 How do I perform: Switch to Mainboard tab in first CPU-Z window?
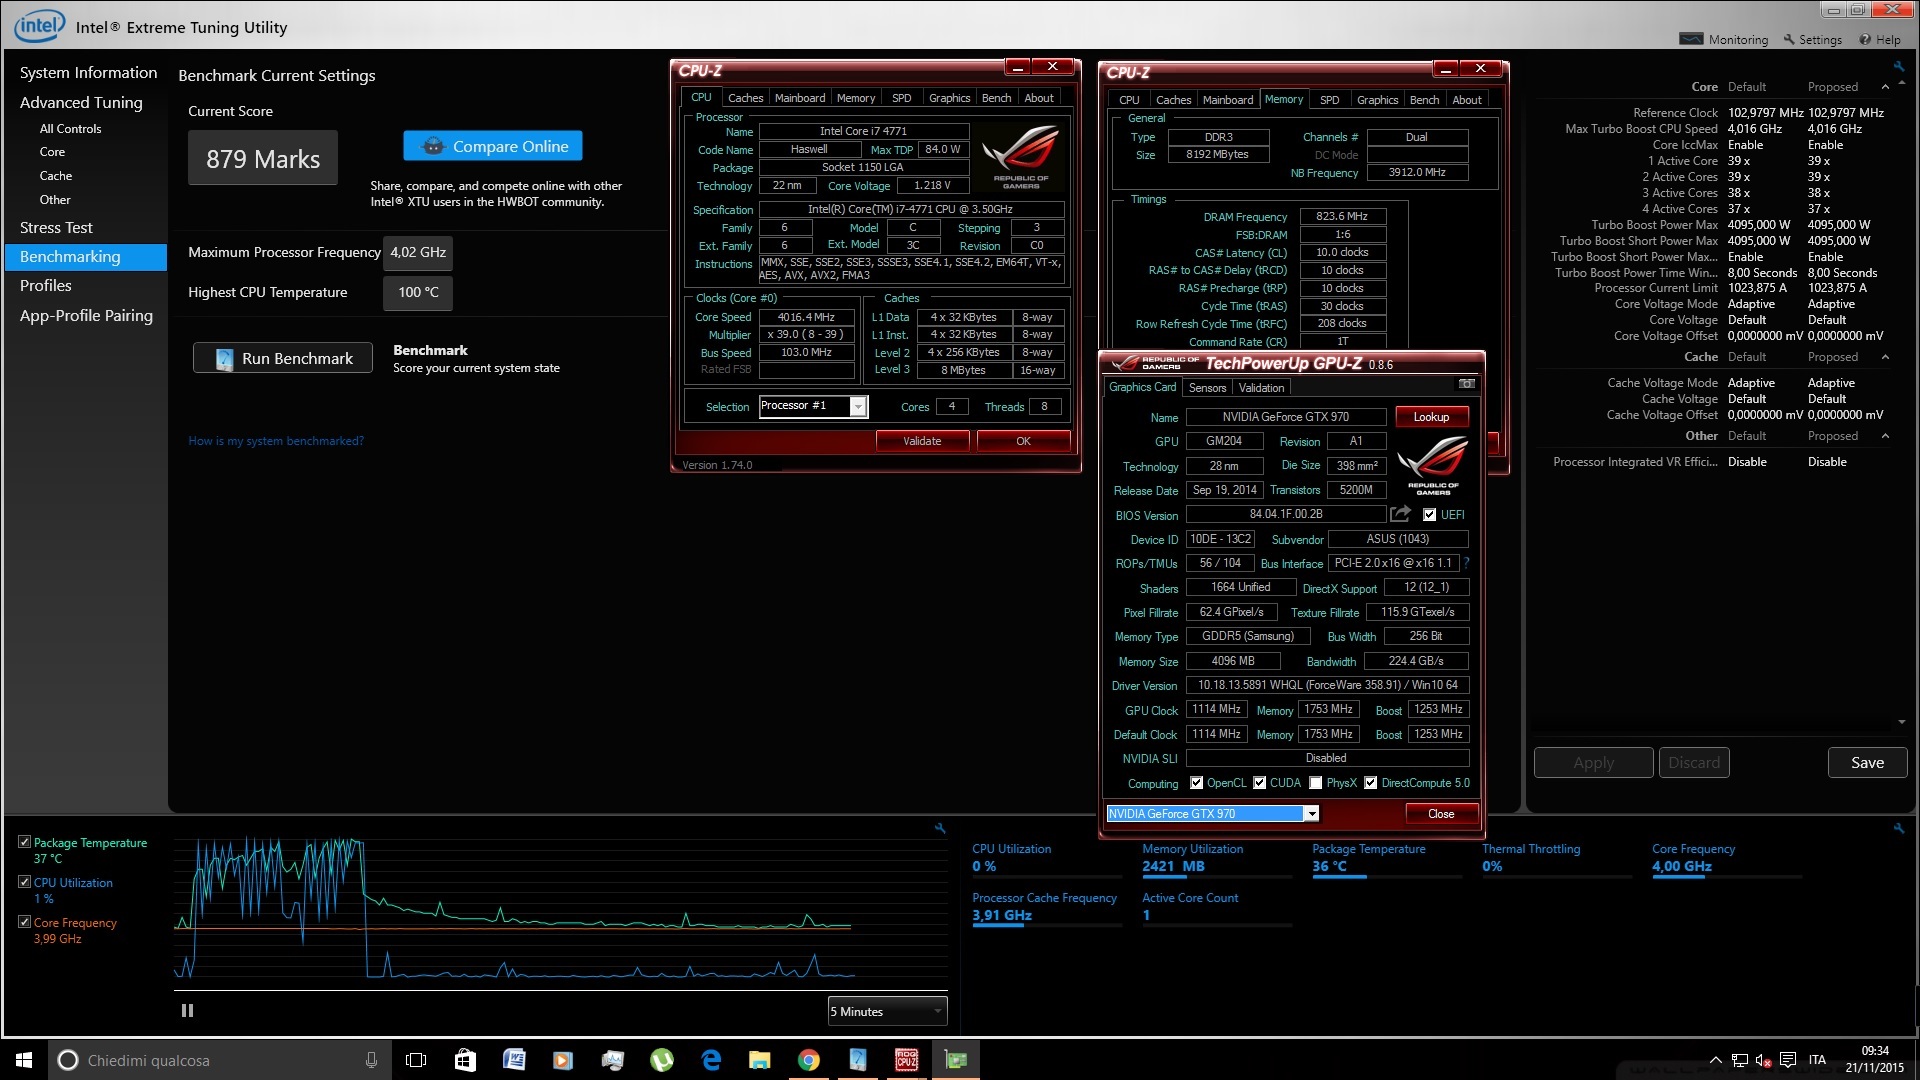(800, 98)
